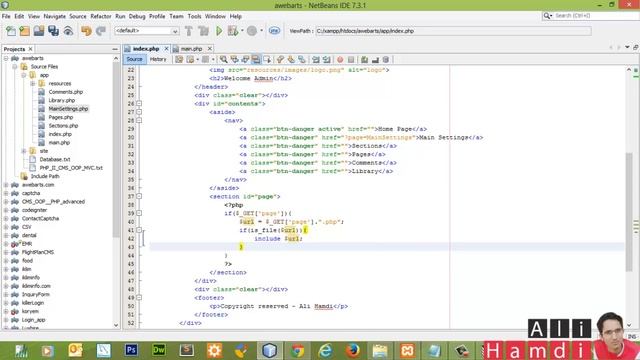Click the Save All toolbar icon

(x=53, y=31)
